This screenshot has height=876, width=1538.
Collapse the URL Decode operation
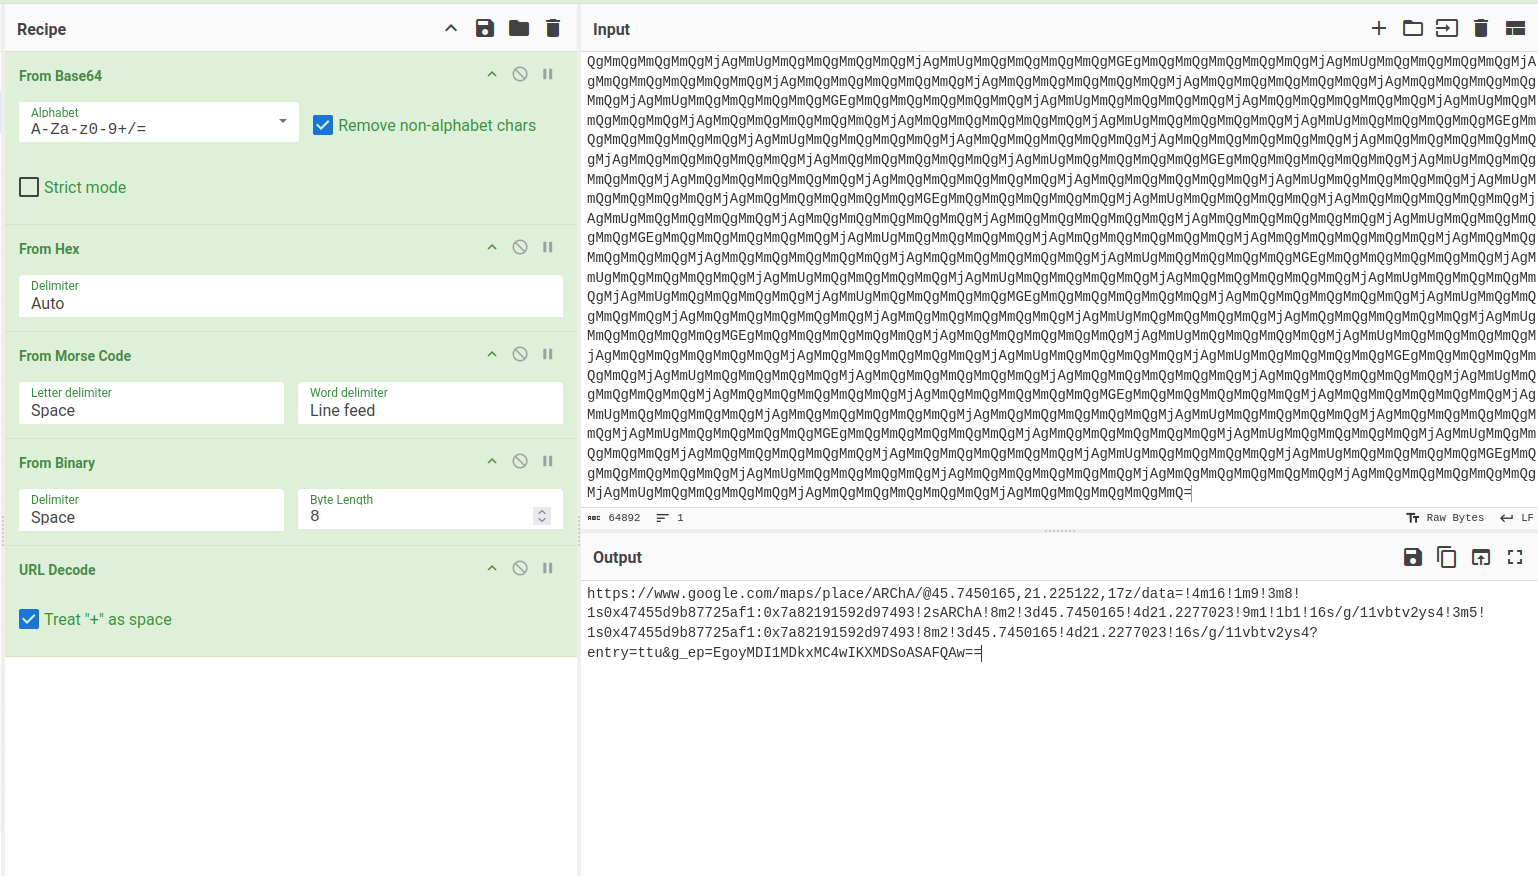click(x=492, y=568)
